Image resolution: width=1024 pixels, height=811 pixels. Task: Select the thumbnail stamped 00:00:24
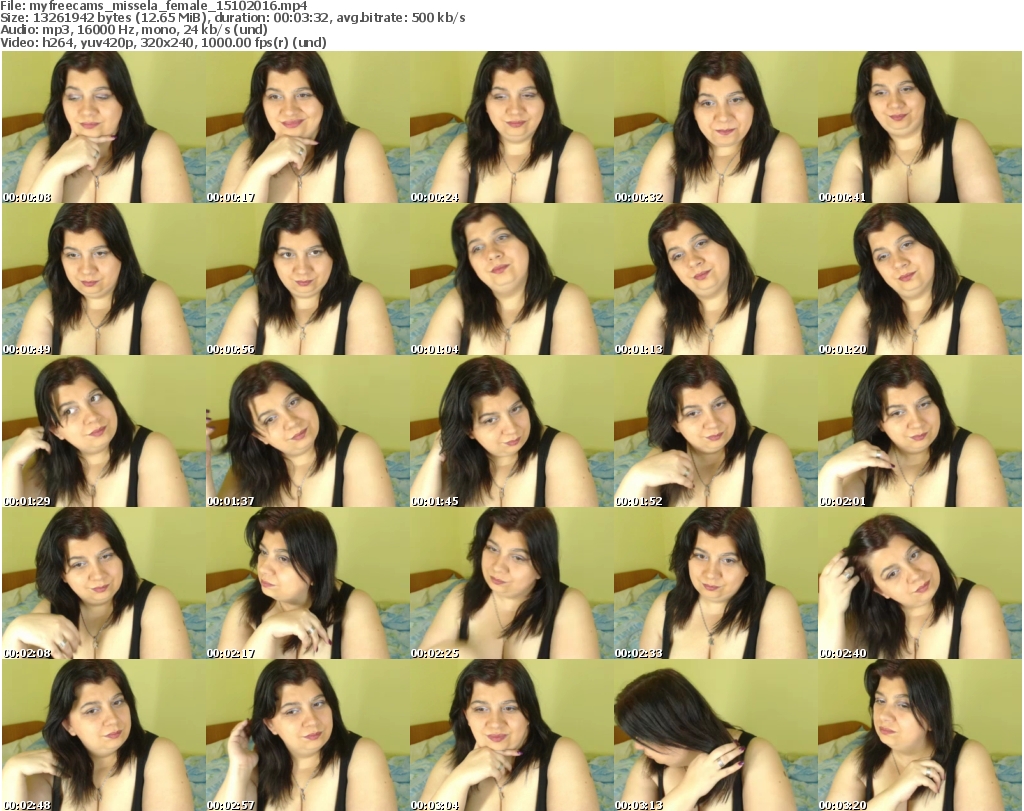tap(511, 127)
